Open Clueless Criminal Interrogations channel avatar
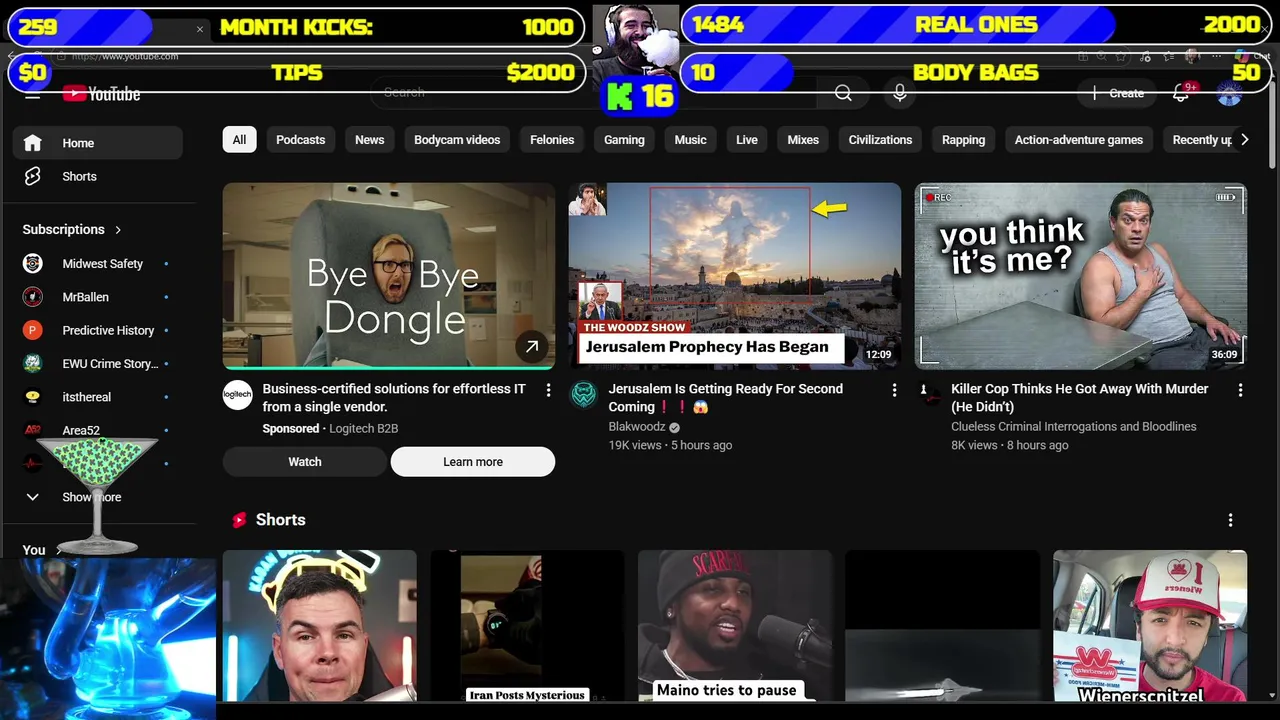This screenshot has width=1280, height=720. click(929, 395)
